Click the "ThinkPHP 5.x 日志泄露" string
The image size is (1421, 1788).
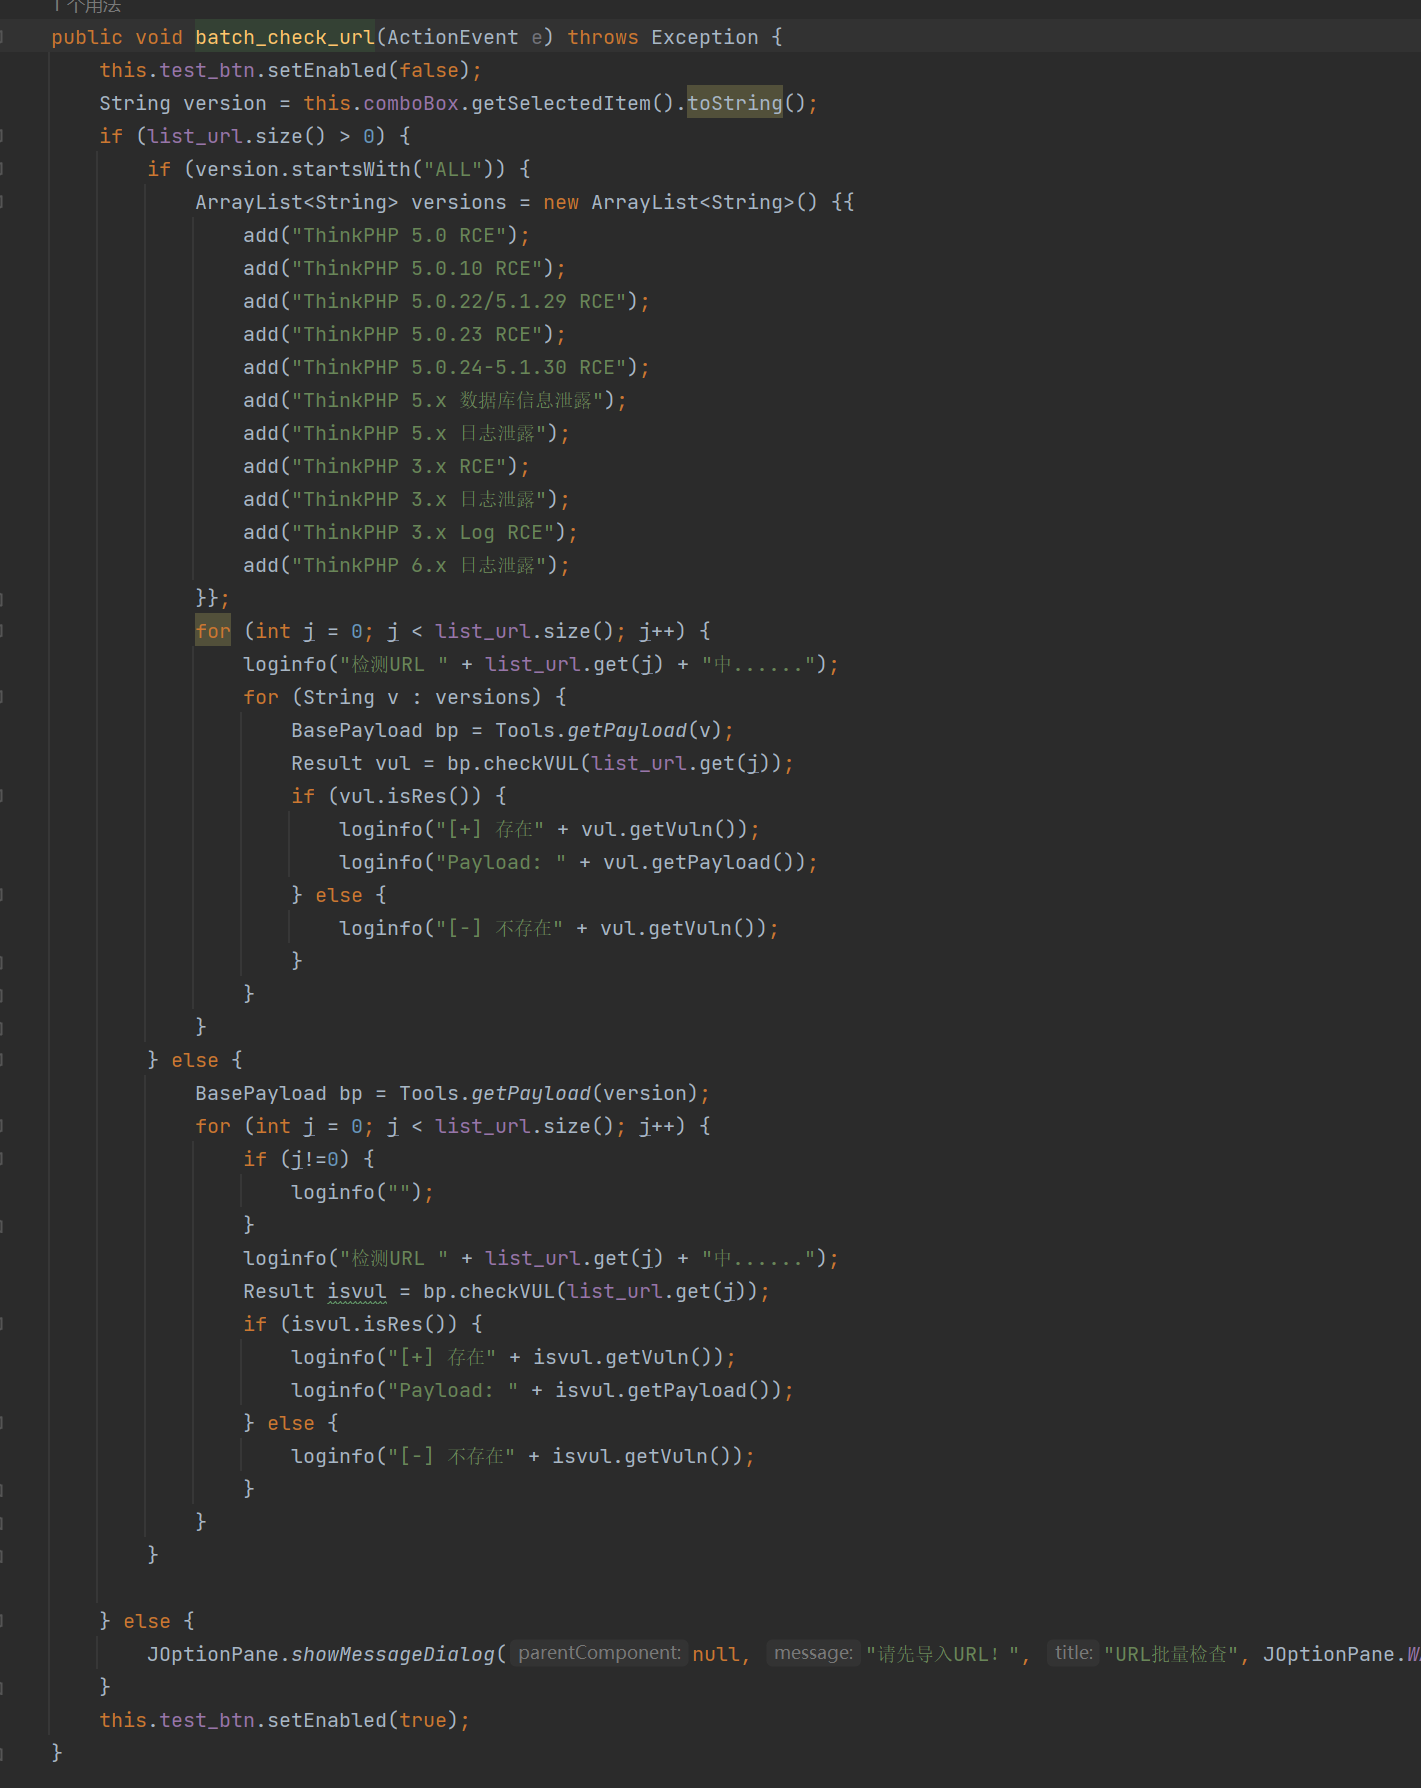[x=419, y=433]
